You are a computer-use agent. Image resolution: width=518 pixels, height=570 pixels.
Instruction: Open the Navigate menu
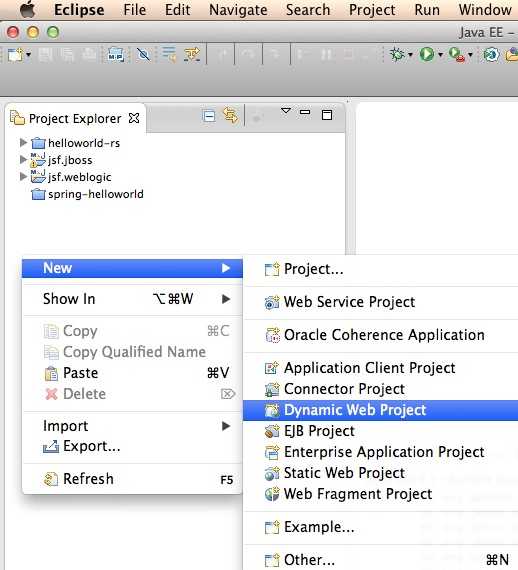(238, 10)
